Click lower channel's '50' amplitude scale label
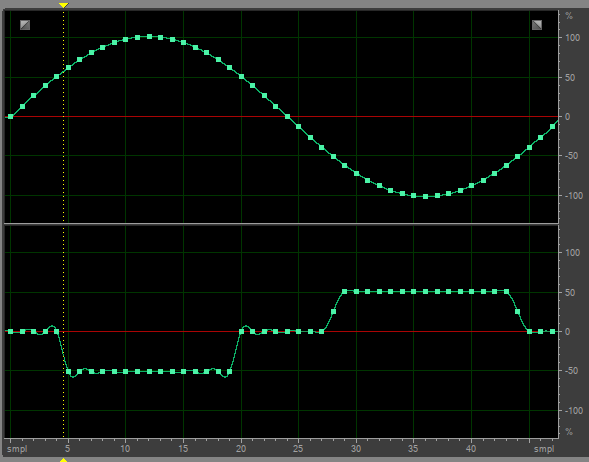 point(570,293)
